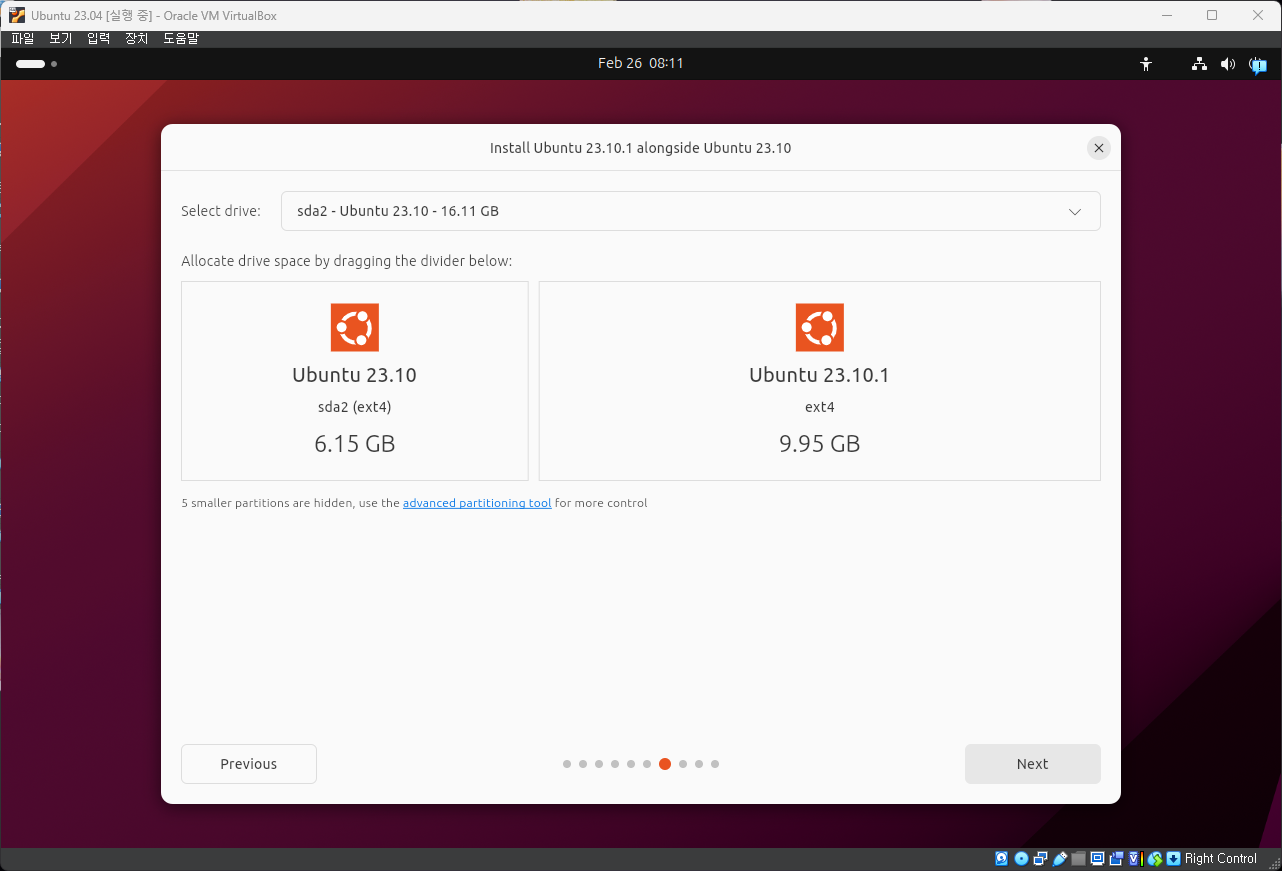Maximize the VirtualBox window
Image resolution: width=1282 pixels, height=871 pixels.
tap(1212, 15)
